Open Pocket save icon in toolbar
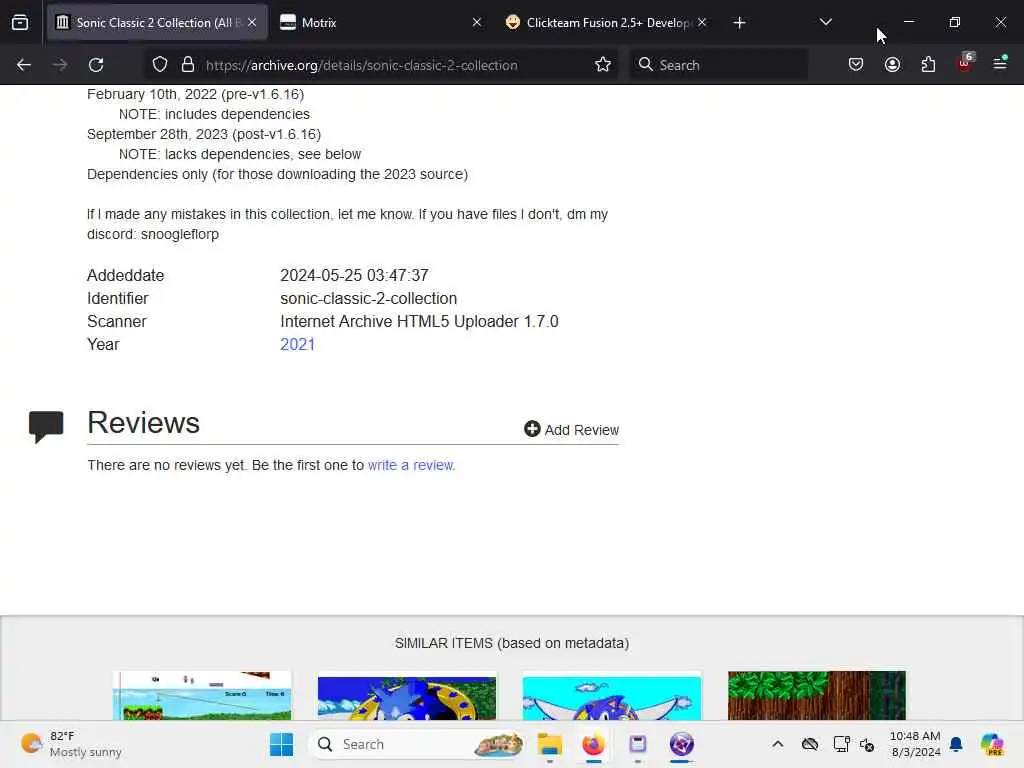This screenshot has height=768, width=1024. click(x=856, y=65)
